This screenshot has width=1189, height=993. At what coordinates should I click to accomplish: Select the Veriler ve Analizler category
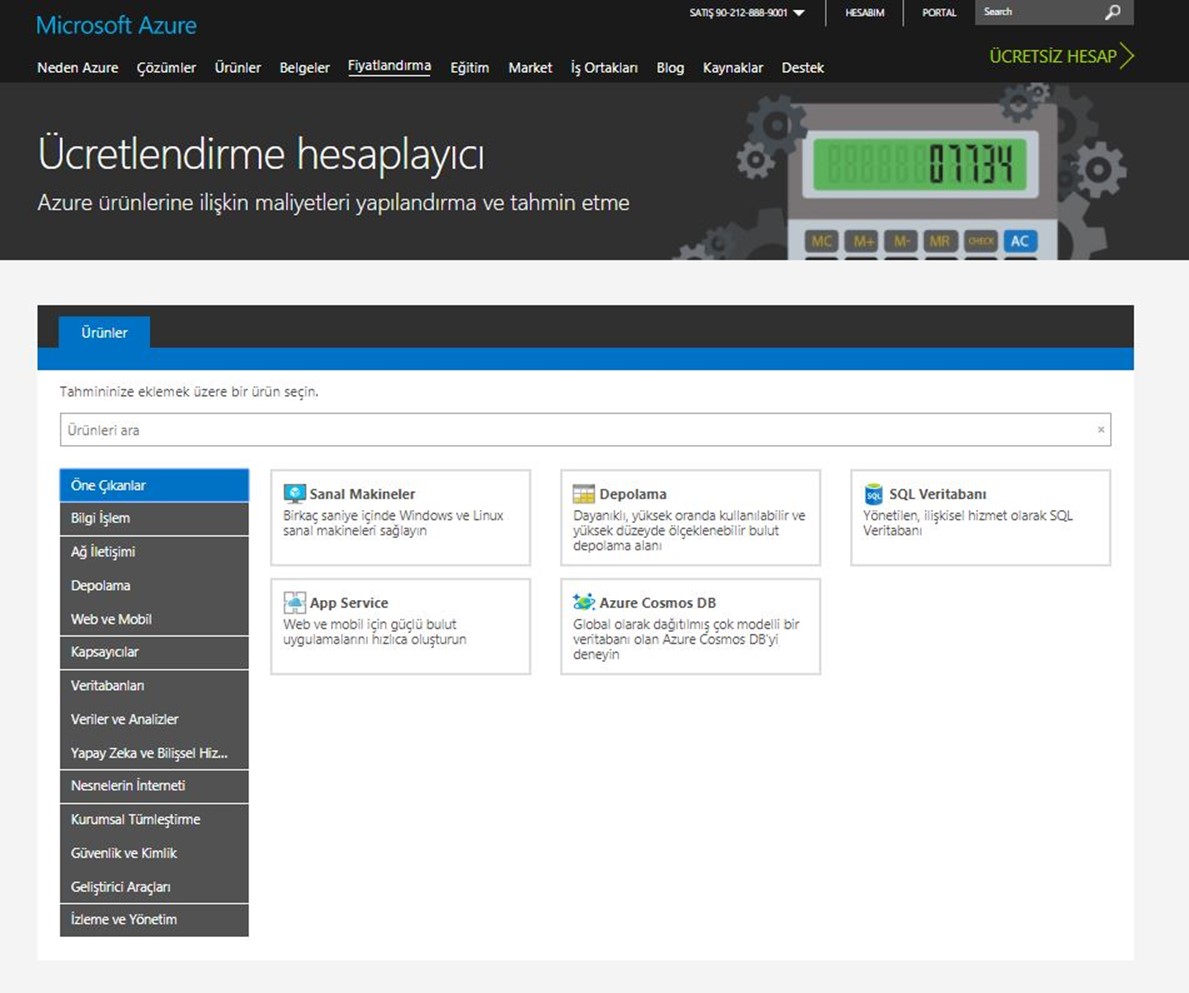click(154, 719)
